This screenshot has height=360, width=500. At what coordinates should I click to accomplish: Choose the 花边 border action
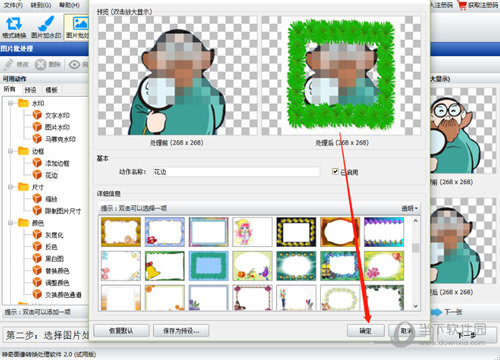51,175
